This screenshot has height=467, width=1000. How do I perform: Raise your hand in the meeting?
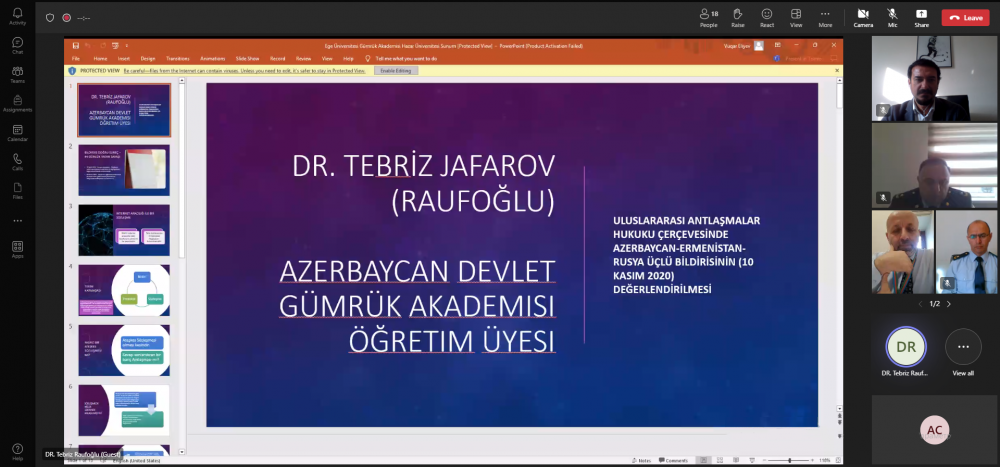738,17
